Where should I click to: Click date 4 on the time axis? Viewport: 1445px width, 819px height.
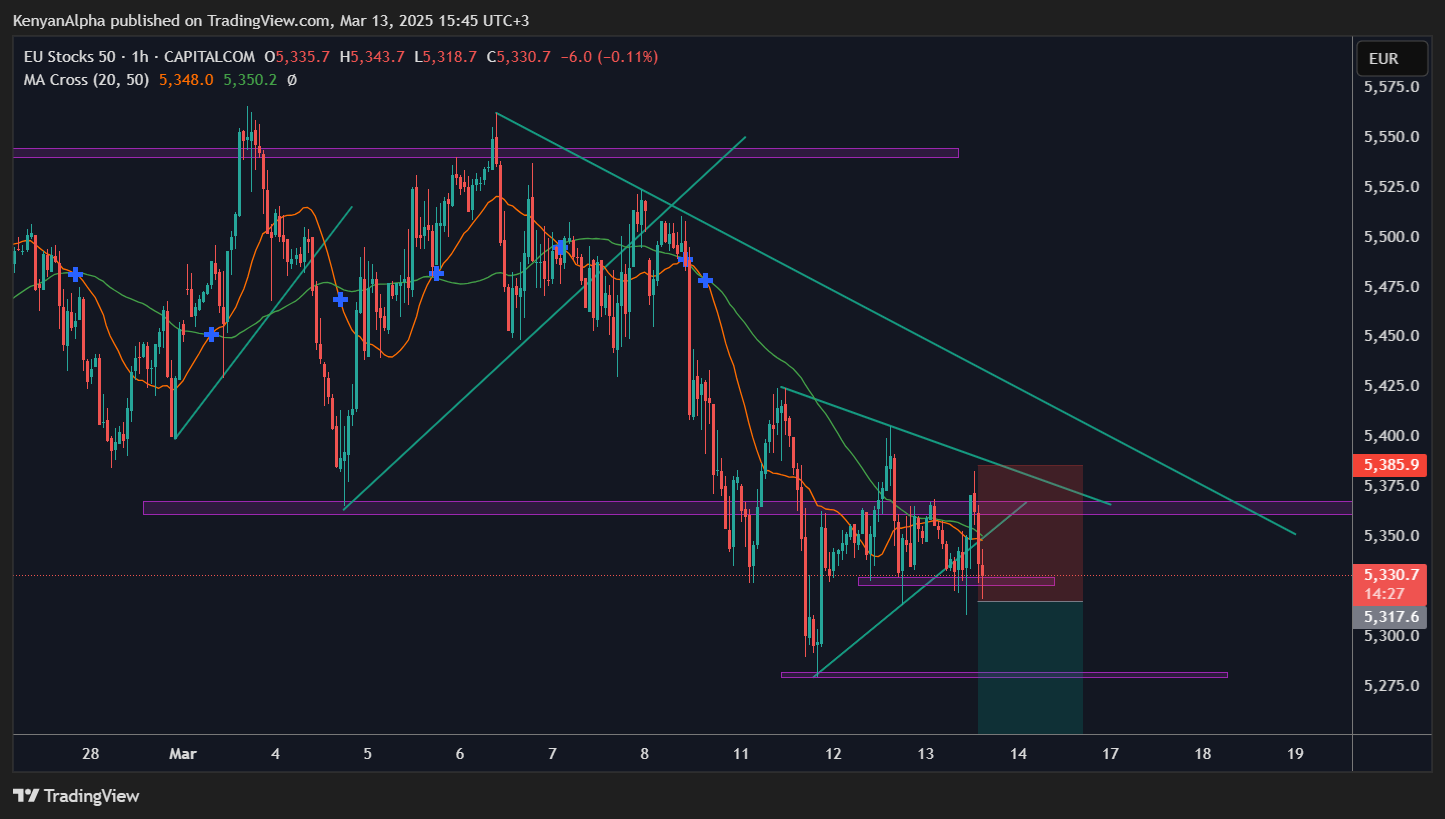(275, 754)
